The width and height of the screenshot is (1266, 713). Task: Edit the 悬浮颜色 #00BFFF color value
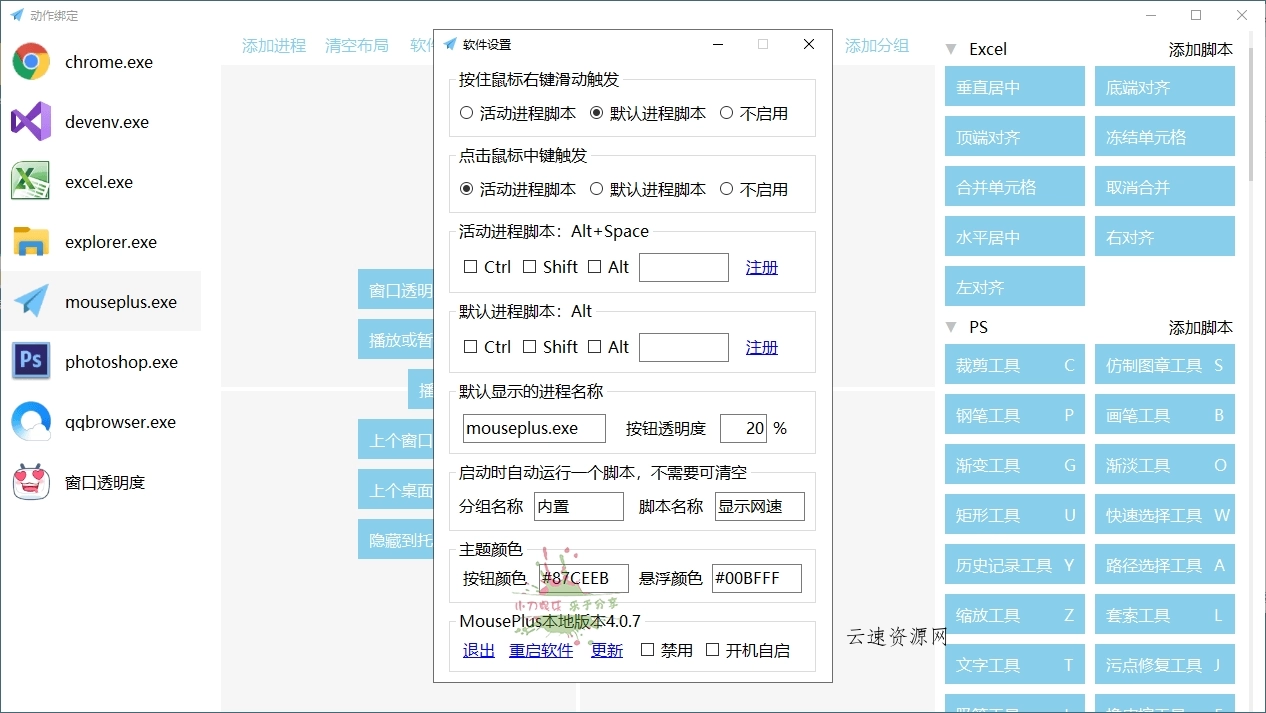click(x=755, y=578)
